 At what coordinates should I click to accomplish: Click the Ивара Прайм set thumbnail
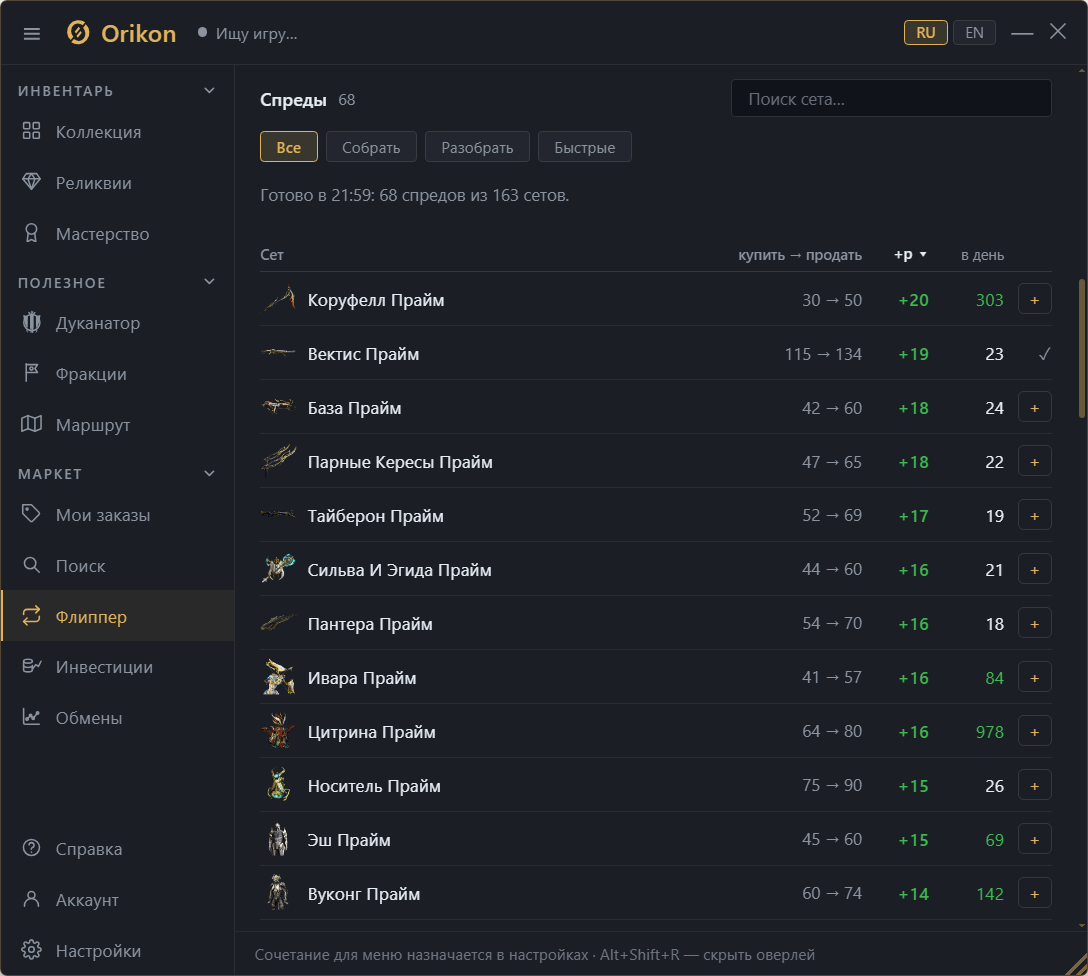[278, 678]
